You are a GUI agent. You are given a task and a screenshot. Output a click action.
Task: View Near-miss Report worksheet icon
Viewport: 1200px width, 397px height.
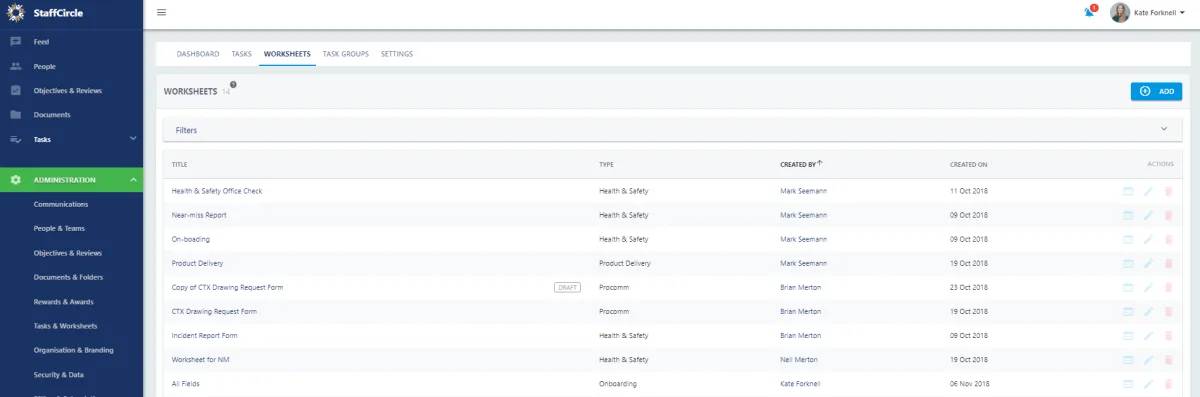pyautogui.click(x=1128, y=215)
